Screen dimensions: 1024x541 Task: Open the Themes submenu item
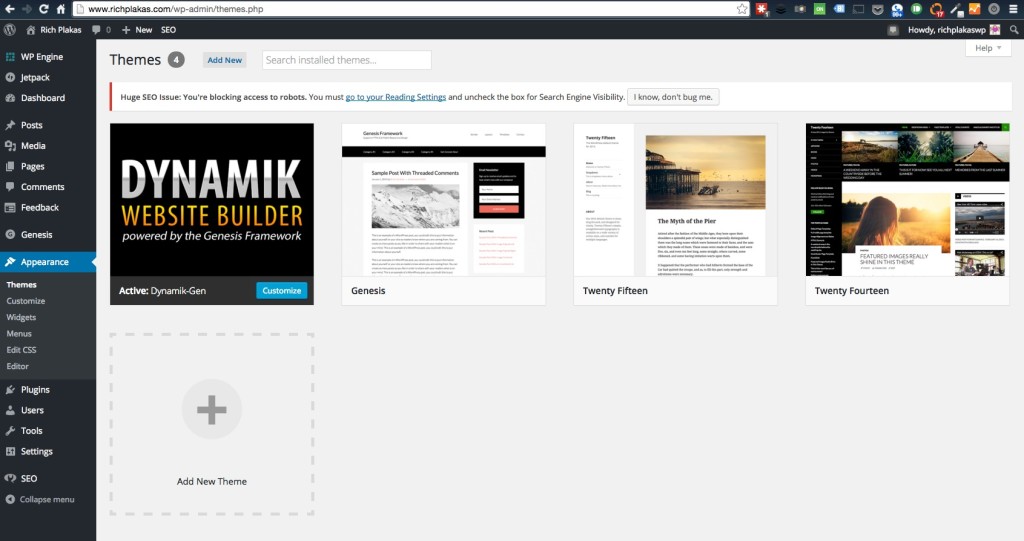tap(22, 285)
